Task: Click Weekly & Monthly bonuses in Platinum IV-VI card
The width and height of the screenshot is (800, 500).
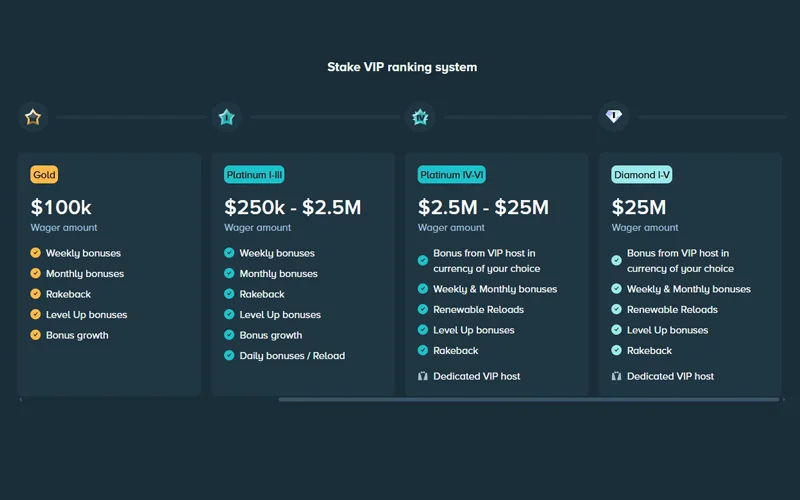Action: click(495, 289)
